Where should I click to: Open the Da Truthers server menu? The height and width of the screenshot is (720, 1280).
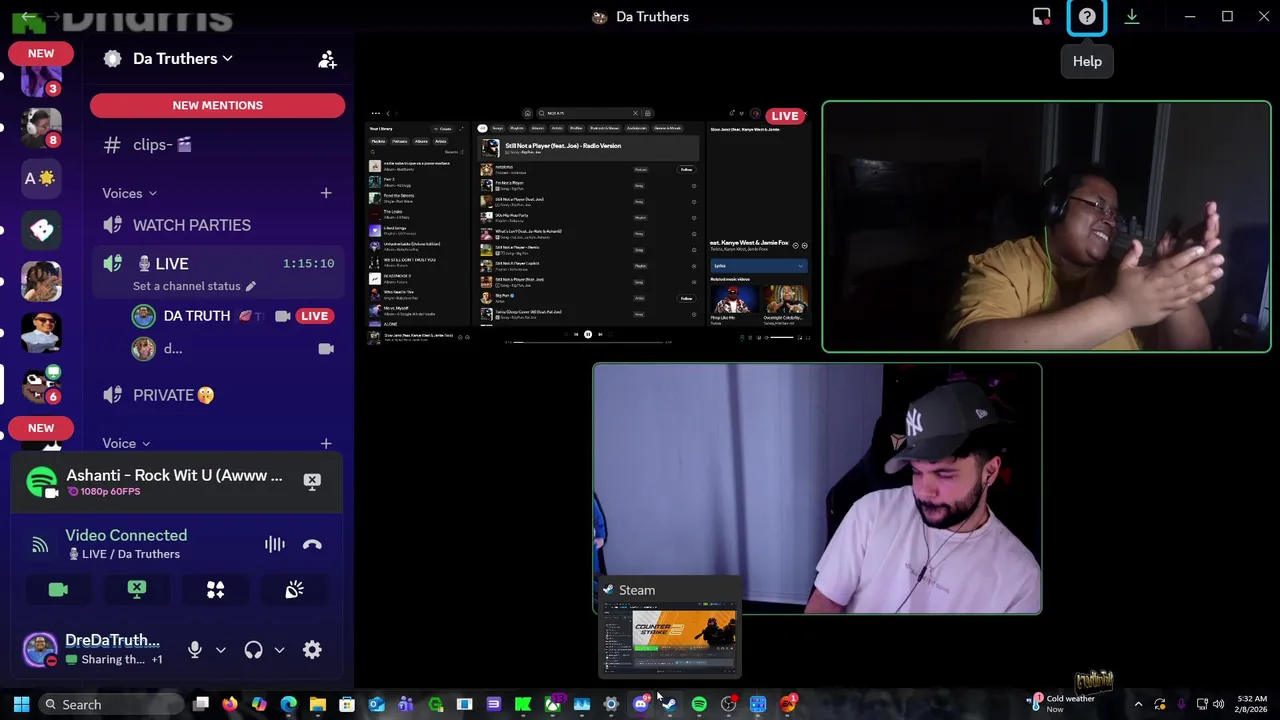tap(182, 59)
